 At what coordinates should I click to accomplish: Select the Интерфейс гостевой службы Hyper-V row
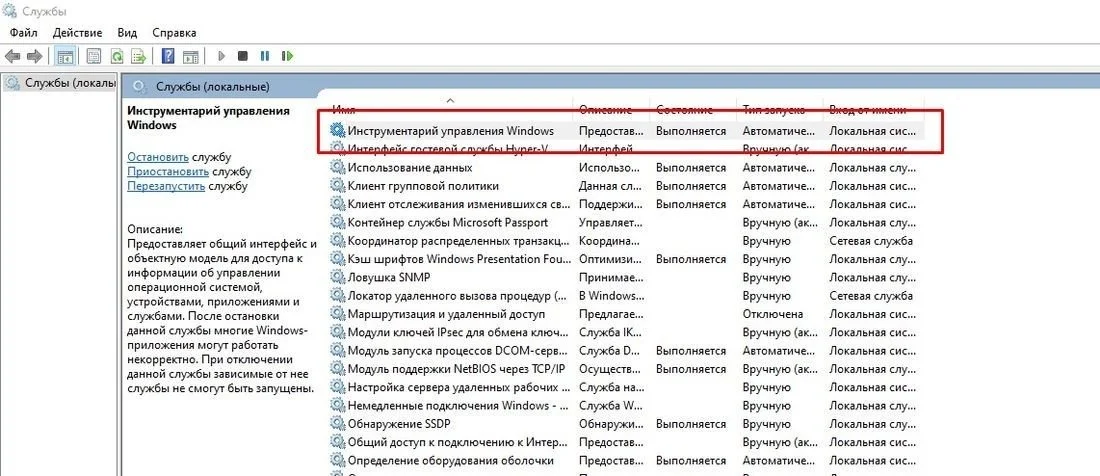tap(624, 149)
